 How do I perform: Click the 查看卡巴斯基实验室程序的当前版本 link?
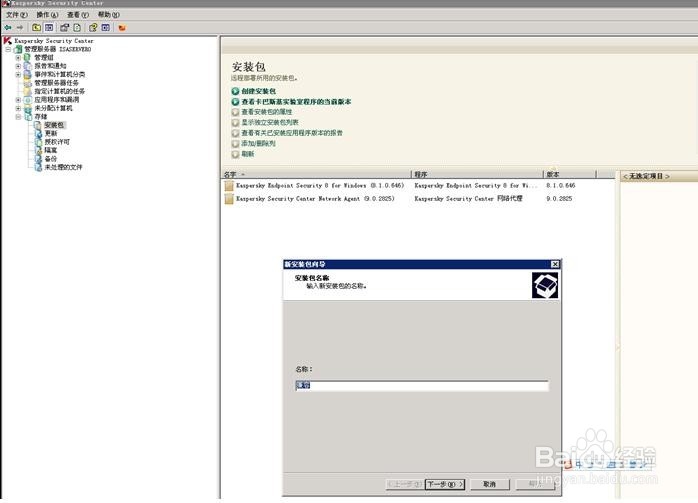tap(296, 102)
